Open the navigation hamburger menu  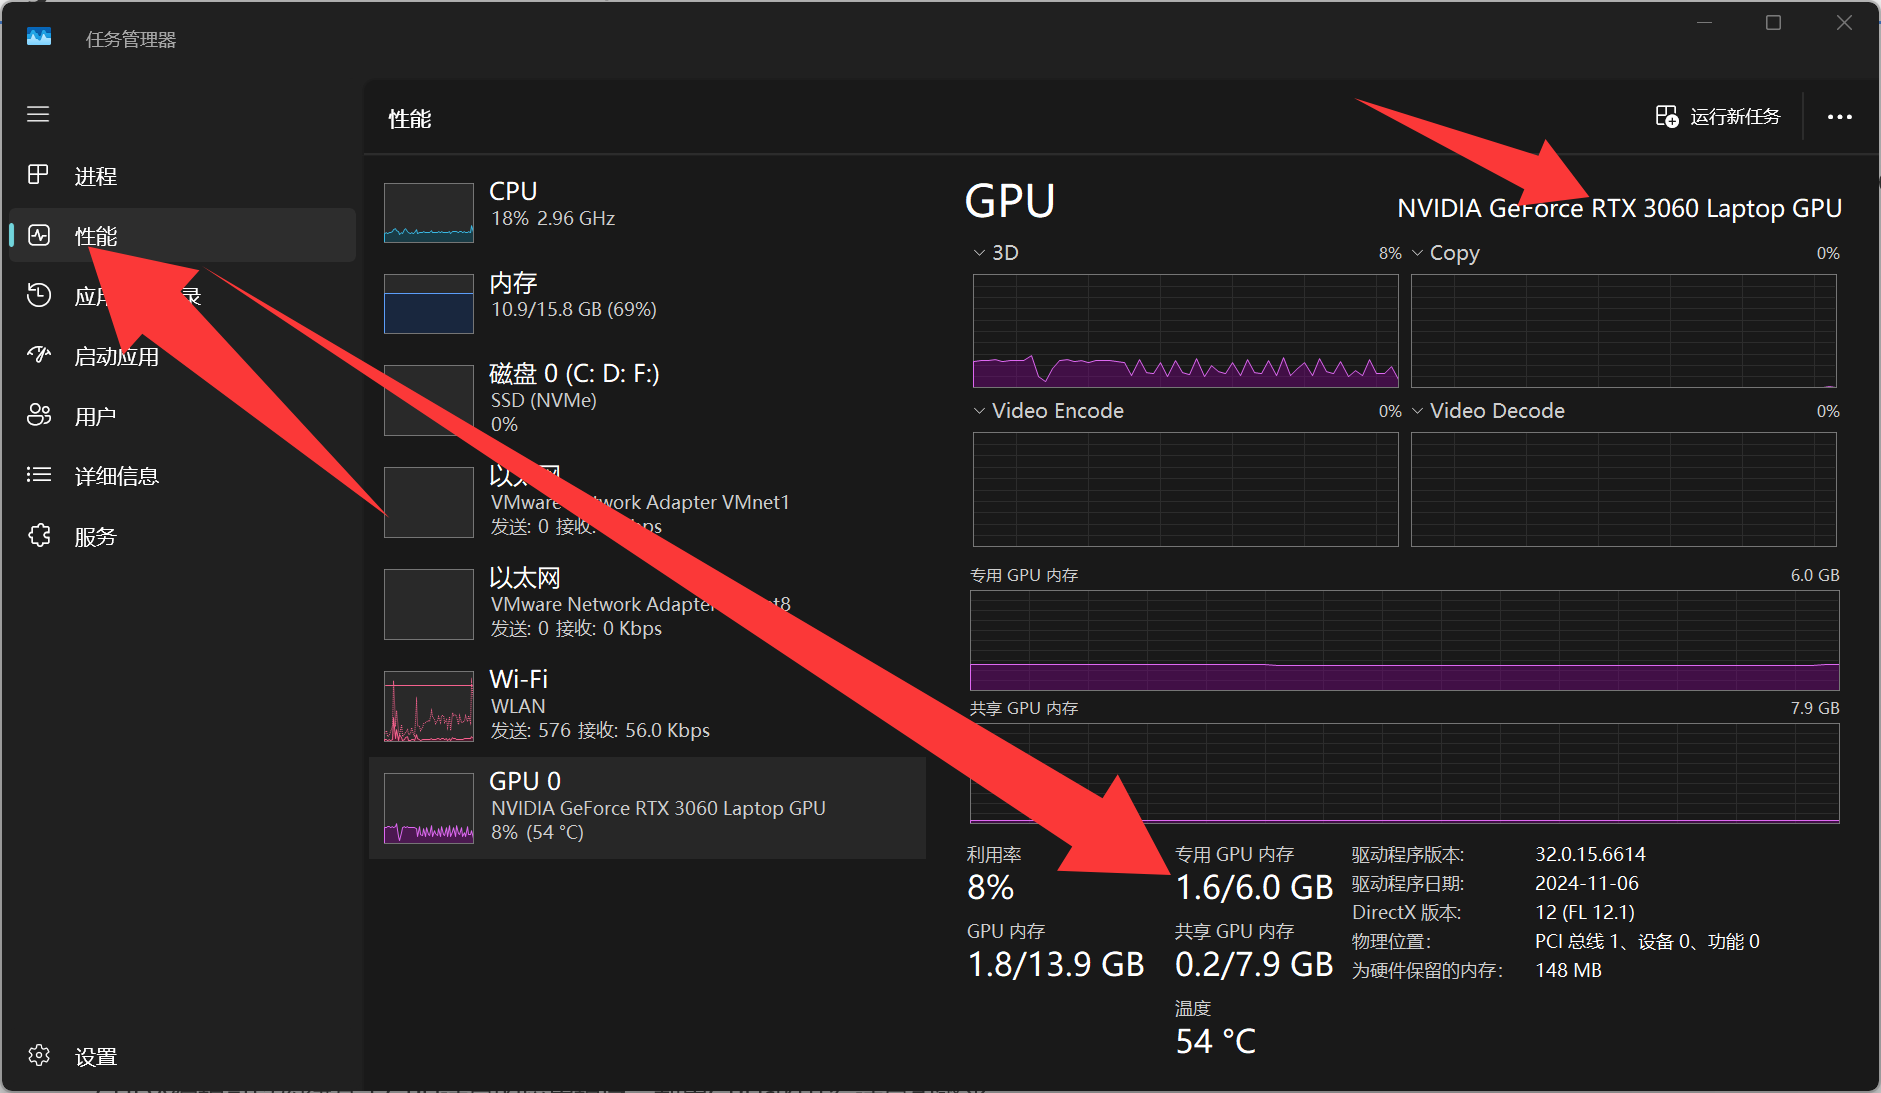click(x=38, y=114)
